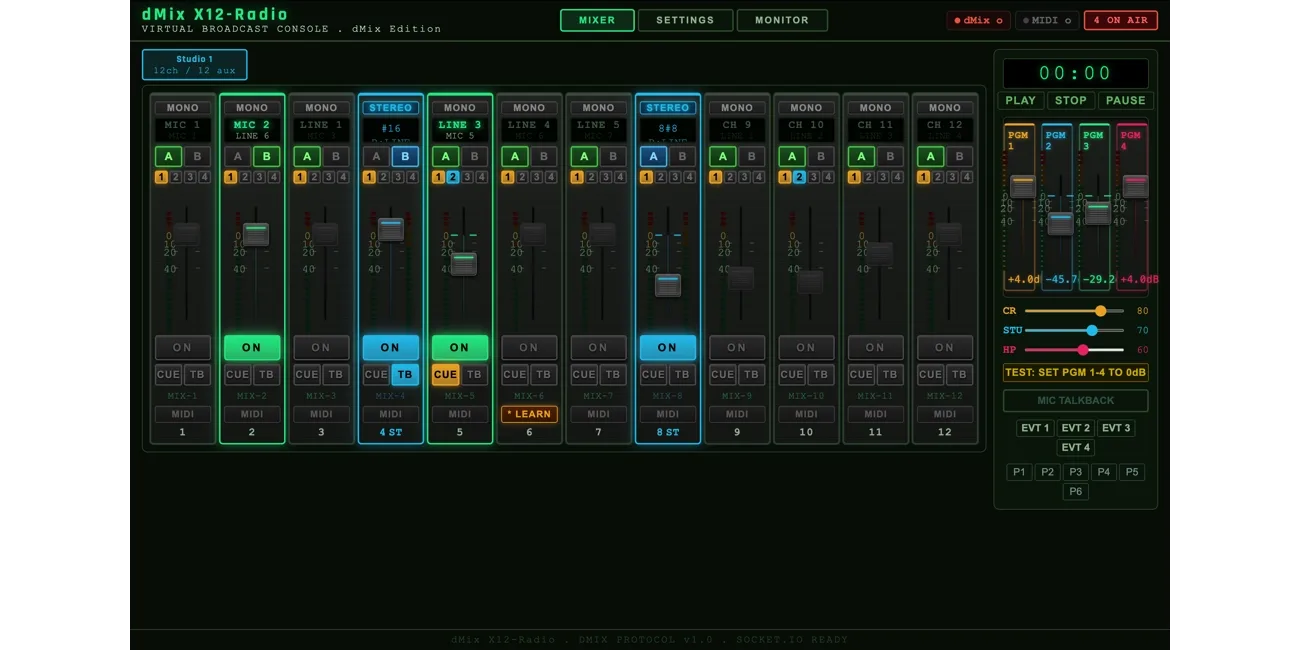Screen dimensions: 1300x650
Task: Assign channel 3 to bus 4
Action: click(x=343, y=177)
